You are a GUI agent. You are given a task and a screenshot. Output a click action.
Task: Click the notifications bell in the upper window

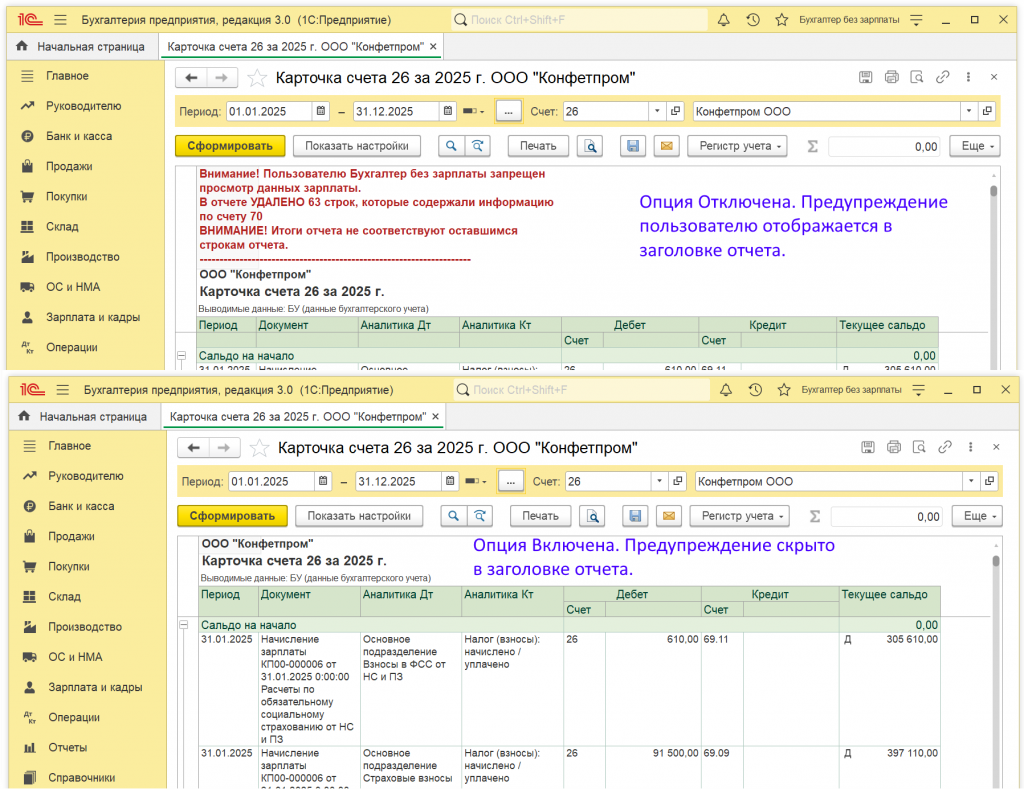coord(724,20)
